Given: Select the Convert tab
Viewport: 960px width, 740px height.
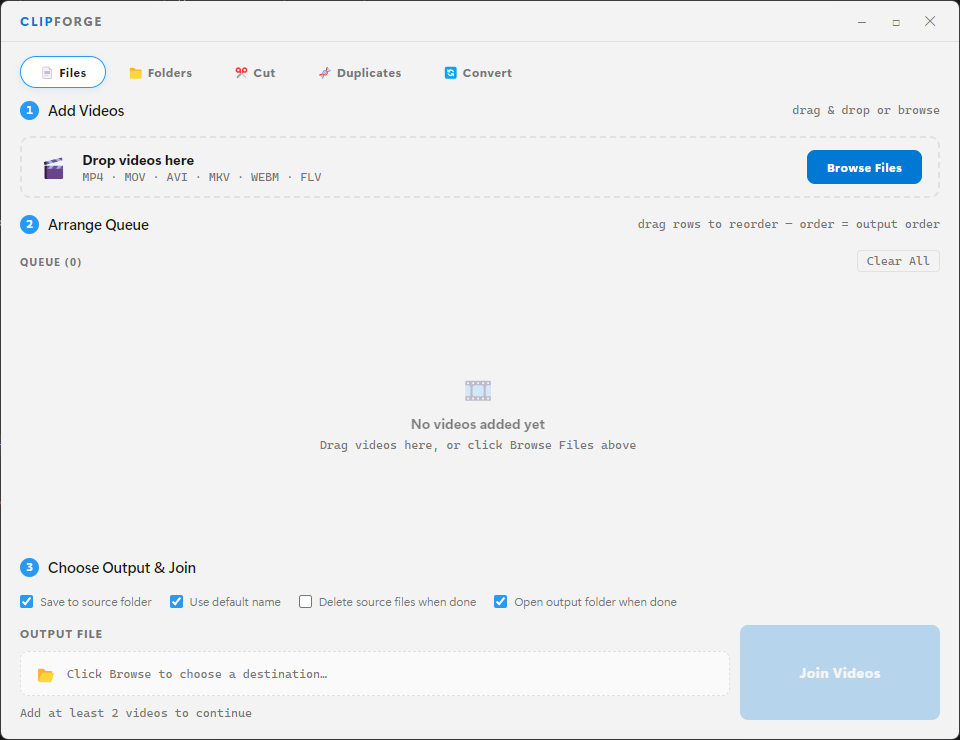Looking at the screenshot, I should pyautogui.click(x=478, y=73).
